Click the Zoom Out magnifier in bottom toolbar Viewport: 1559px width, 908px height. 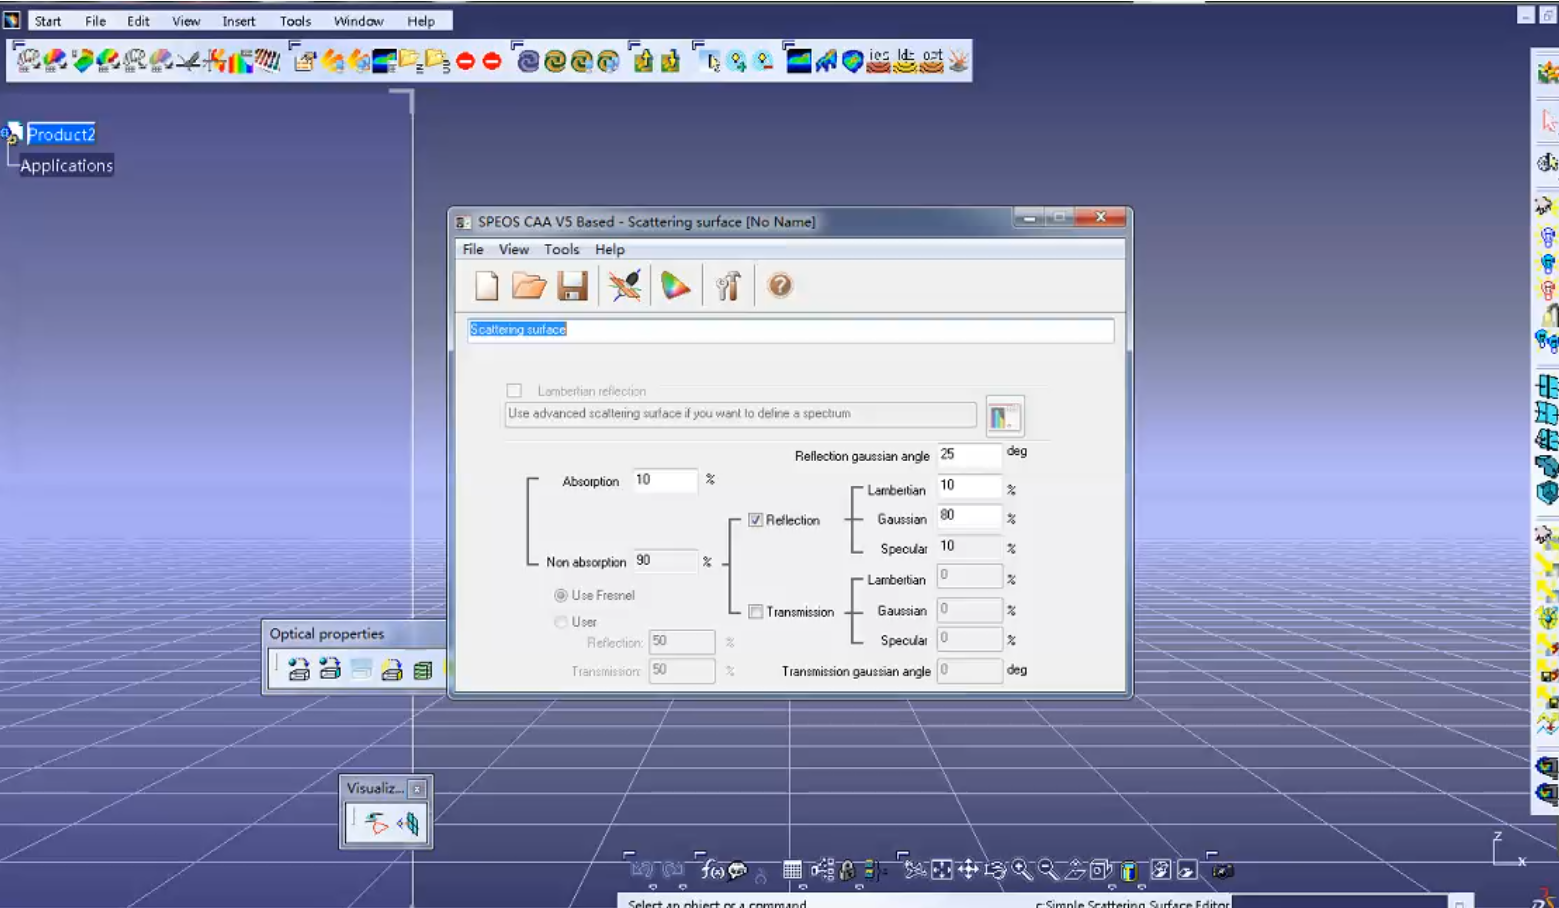(1047, 870)
